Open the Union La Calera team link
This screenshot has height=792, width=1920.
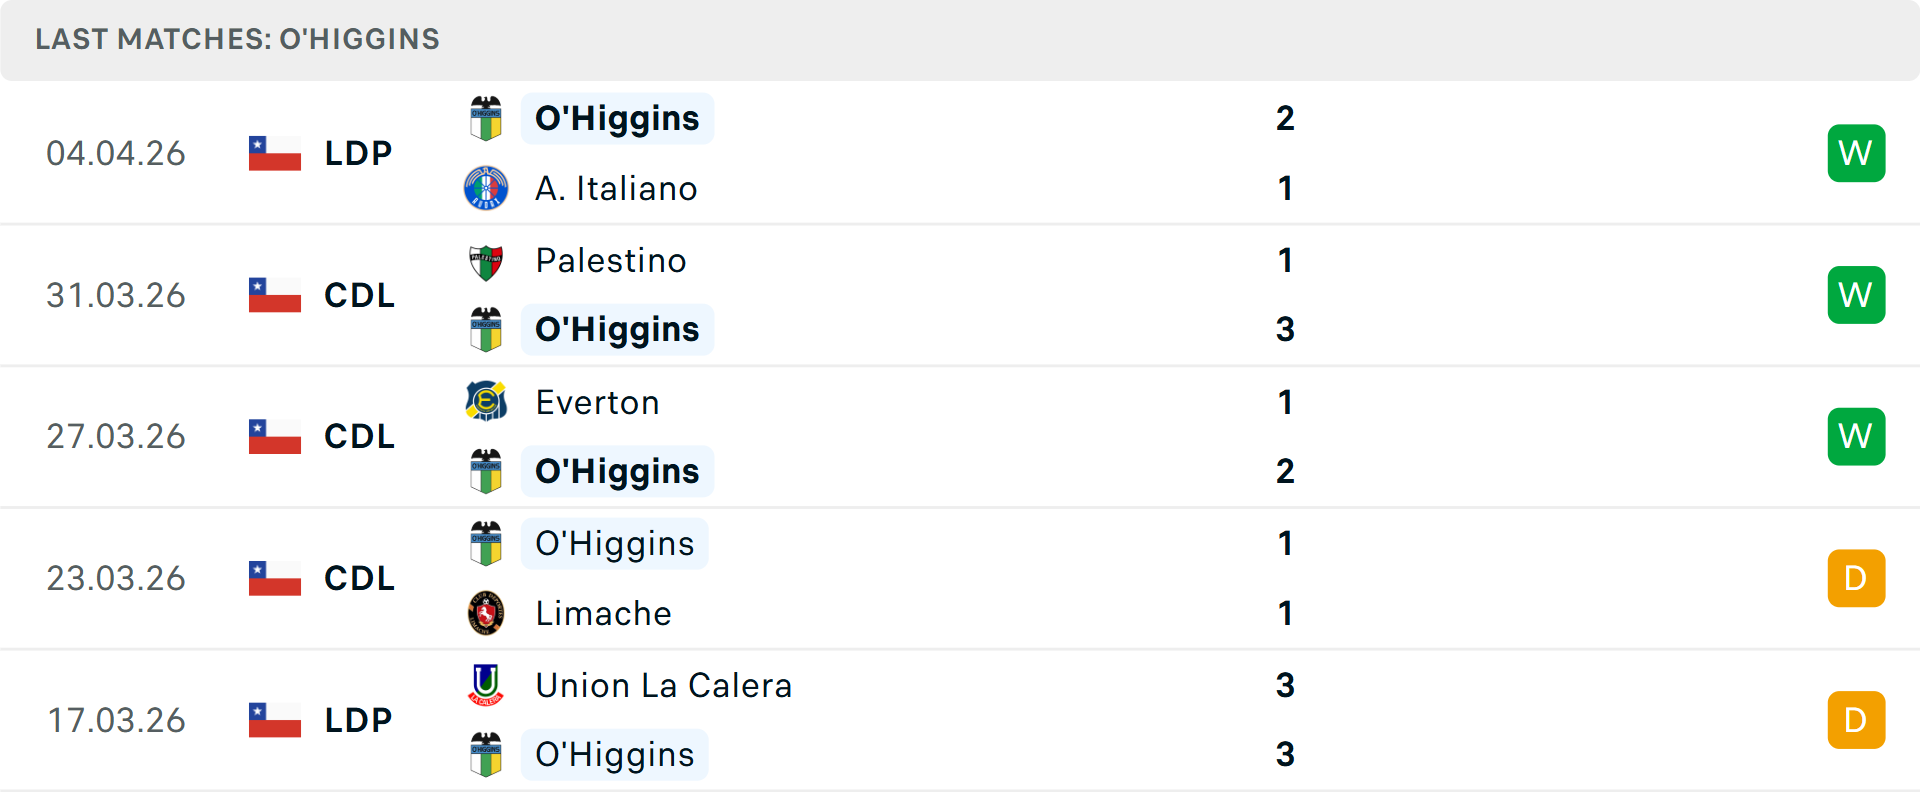[x=664, y=685]
